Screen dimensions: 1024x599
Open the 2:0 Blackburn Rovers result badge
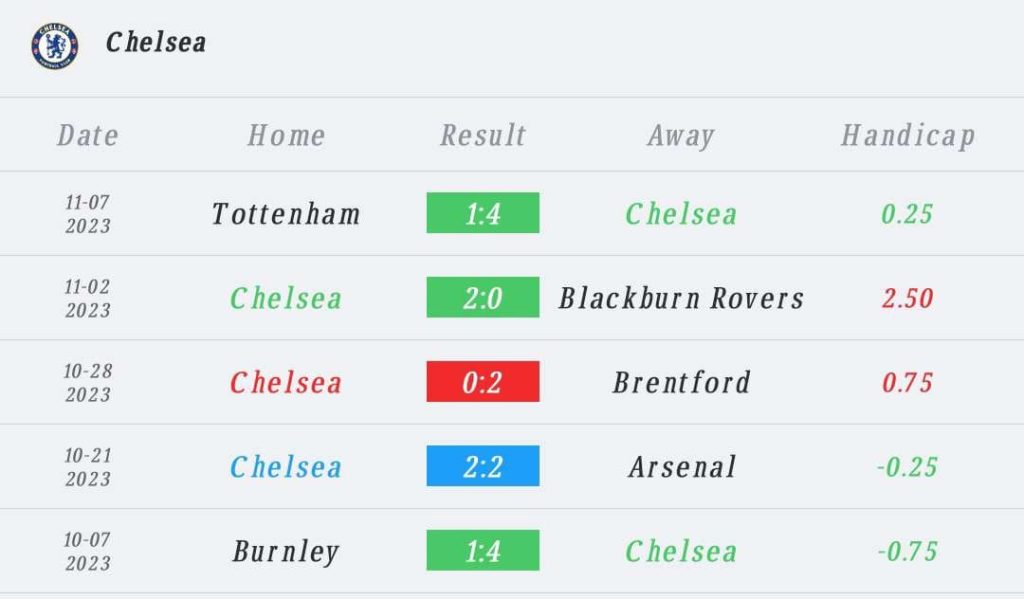[483, 298]
